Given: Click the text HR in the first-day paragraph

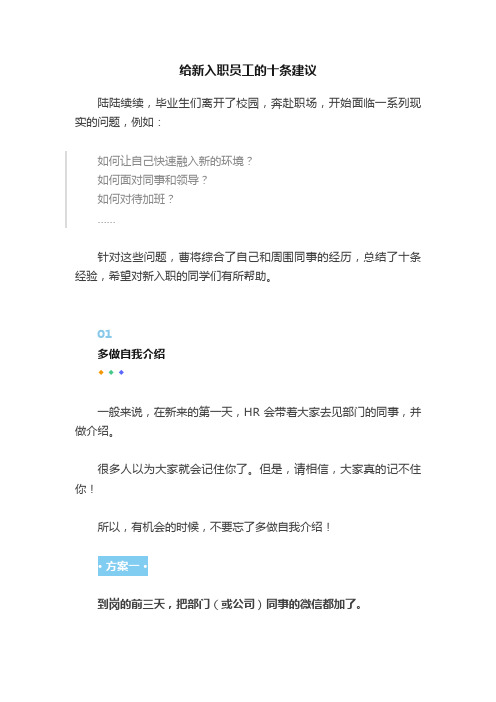Looking at the screenshot, I should pyautogui.click(x=252, y=412).
